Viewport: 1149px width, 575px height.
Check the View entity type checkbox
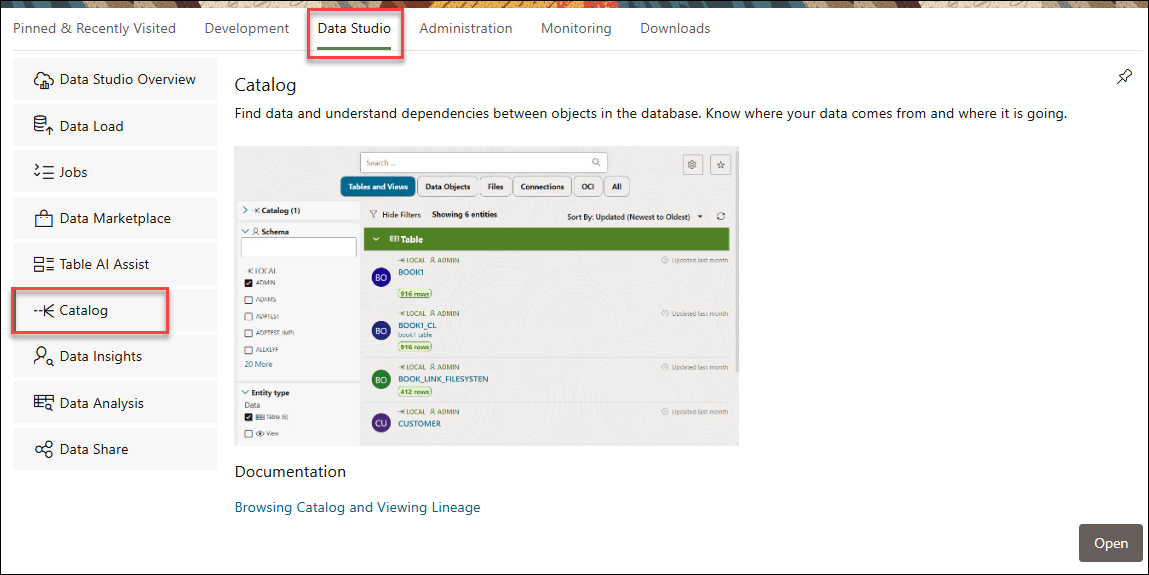249,434
